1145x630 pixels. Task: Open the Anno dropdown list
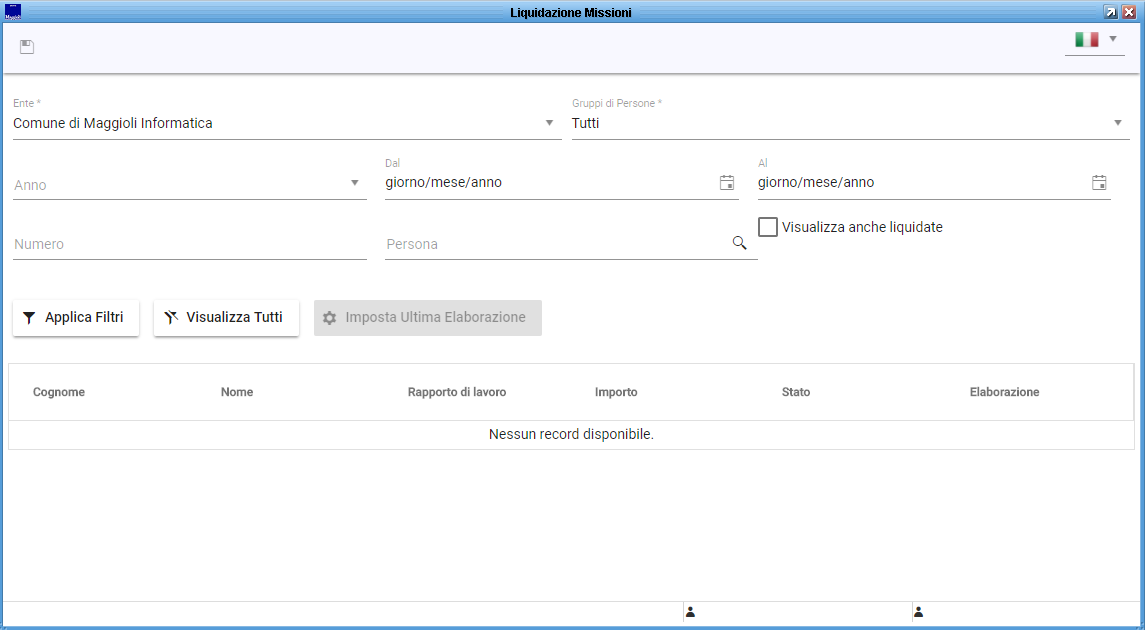tap(354, 183)
